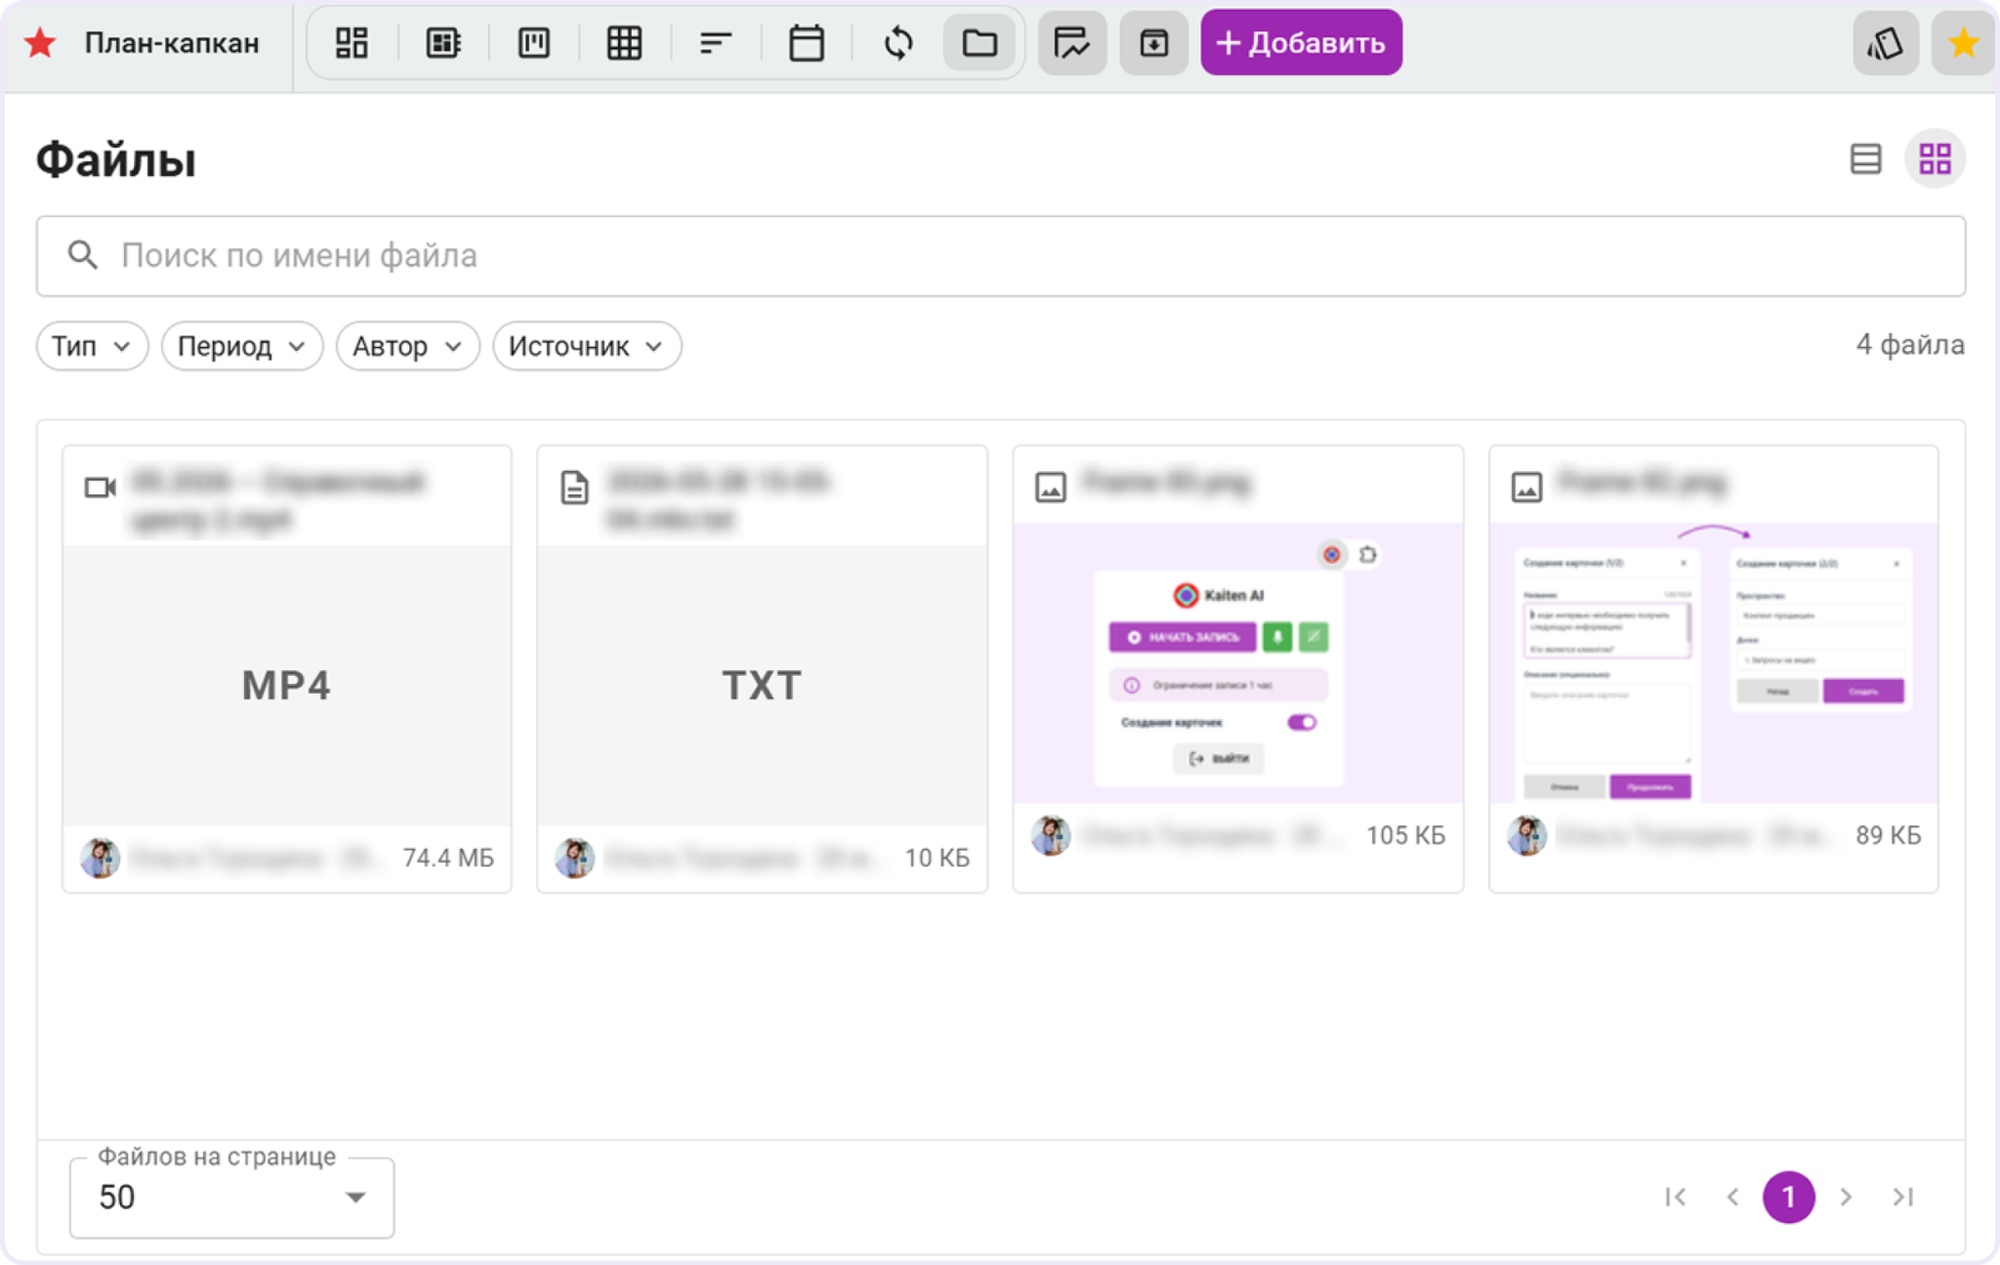
Task: Toggle the yellow favorite star
Action: tap(1963, 43)
